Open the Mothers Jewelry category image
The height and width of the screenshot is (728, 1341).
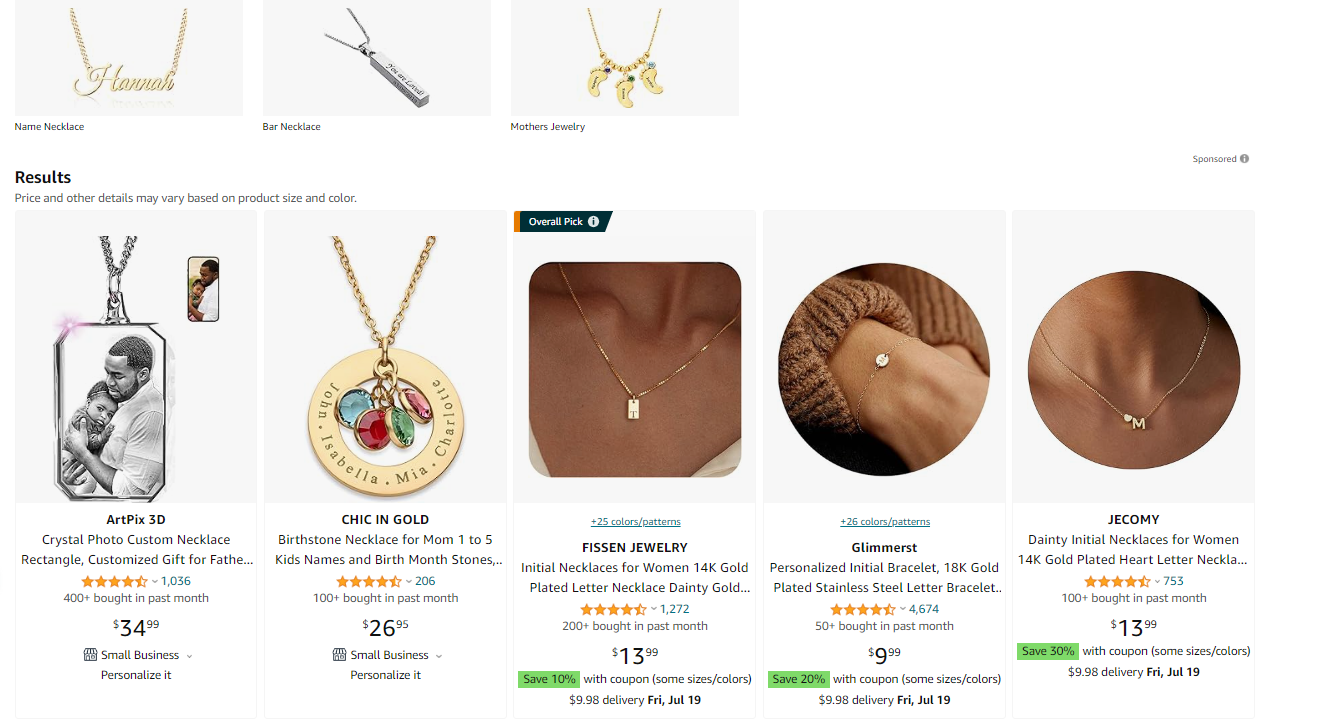625,58
